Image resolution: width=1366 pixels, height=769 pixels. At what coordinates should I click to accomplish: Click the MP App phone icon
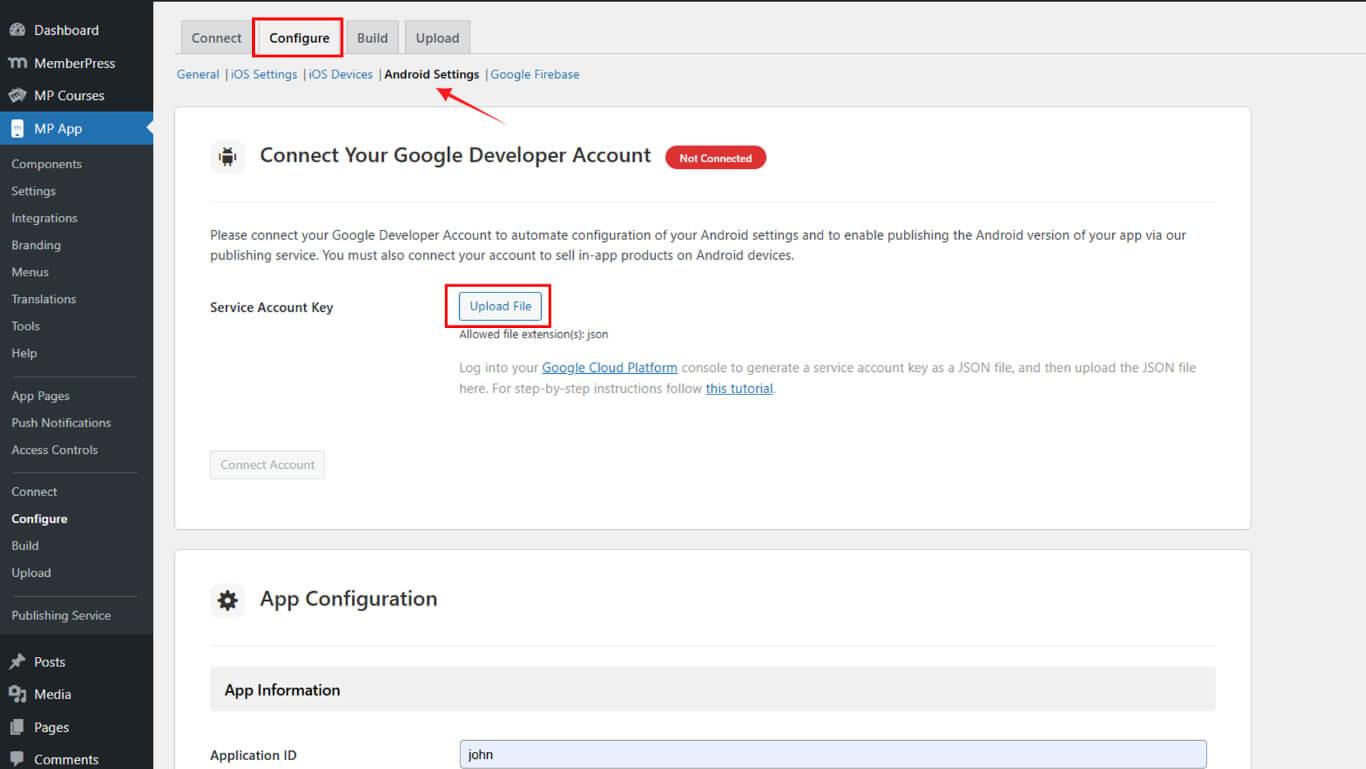[17, 129]
